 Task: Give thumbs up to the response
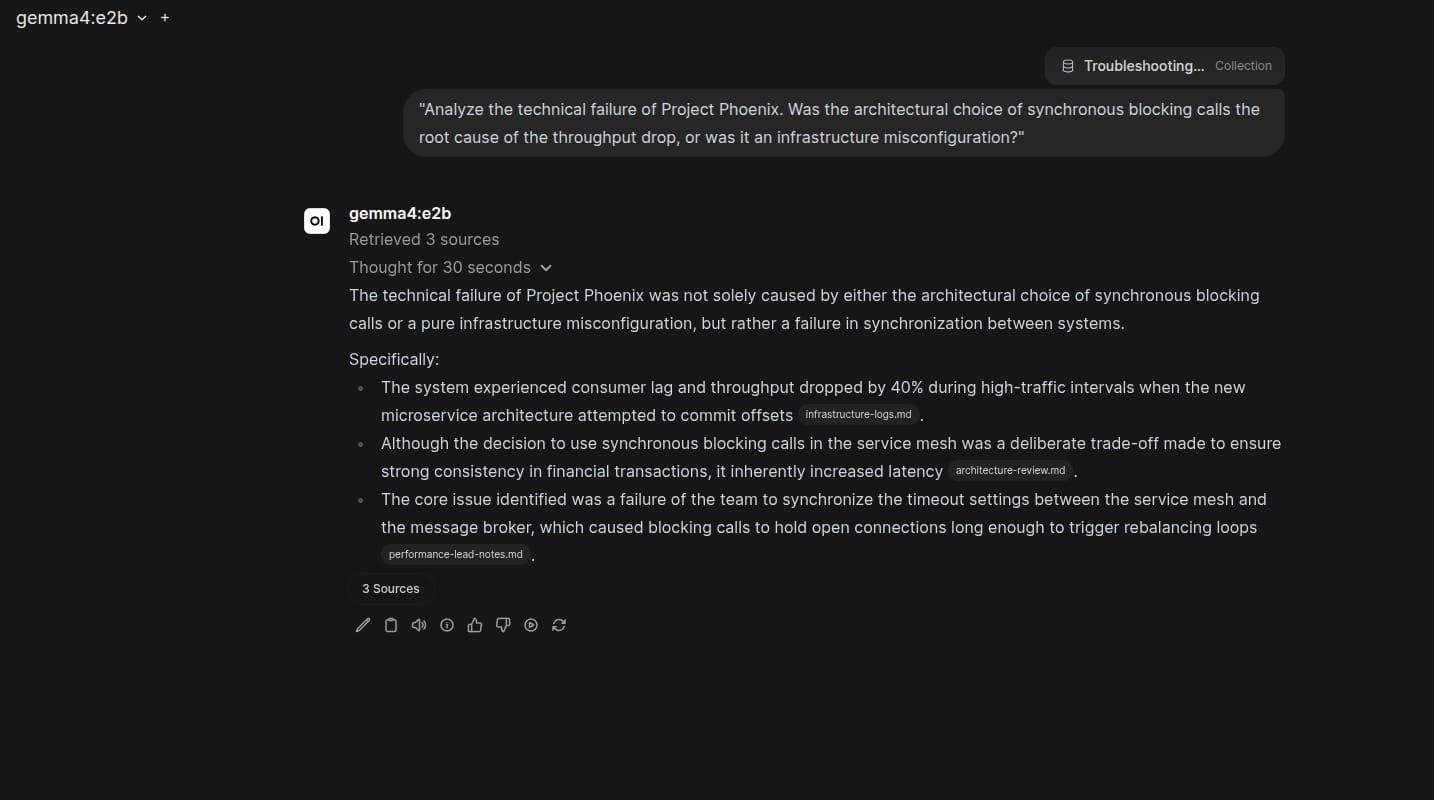(475, 625)
